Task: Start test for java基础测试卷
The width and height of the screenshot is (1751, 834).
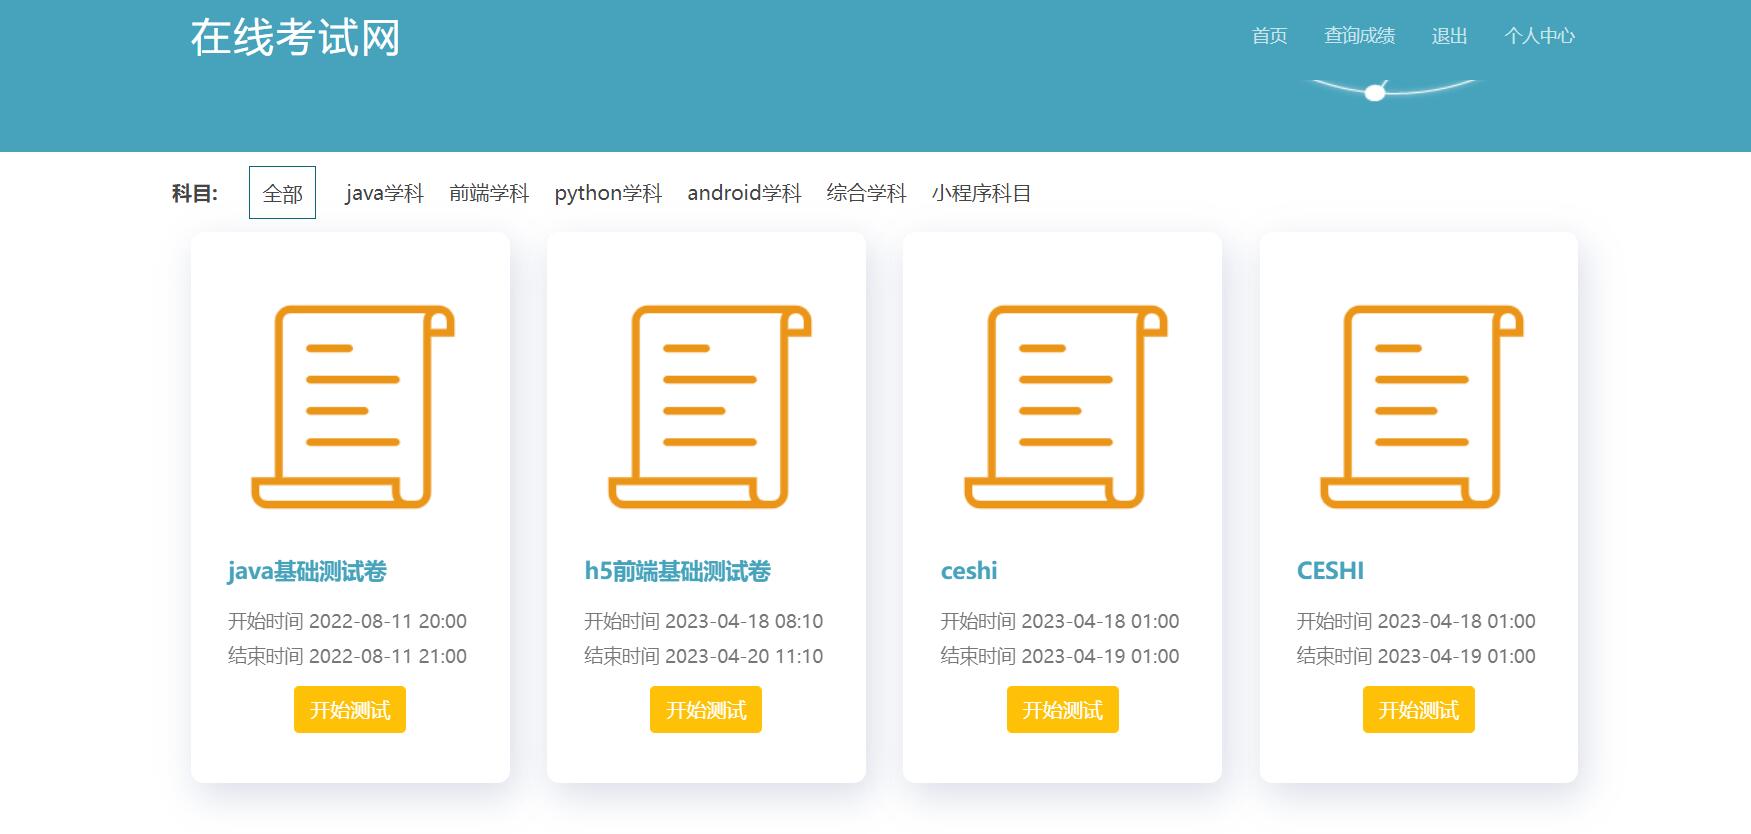Action: tap(350, 710)
